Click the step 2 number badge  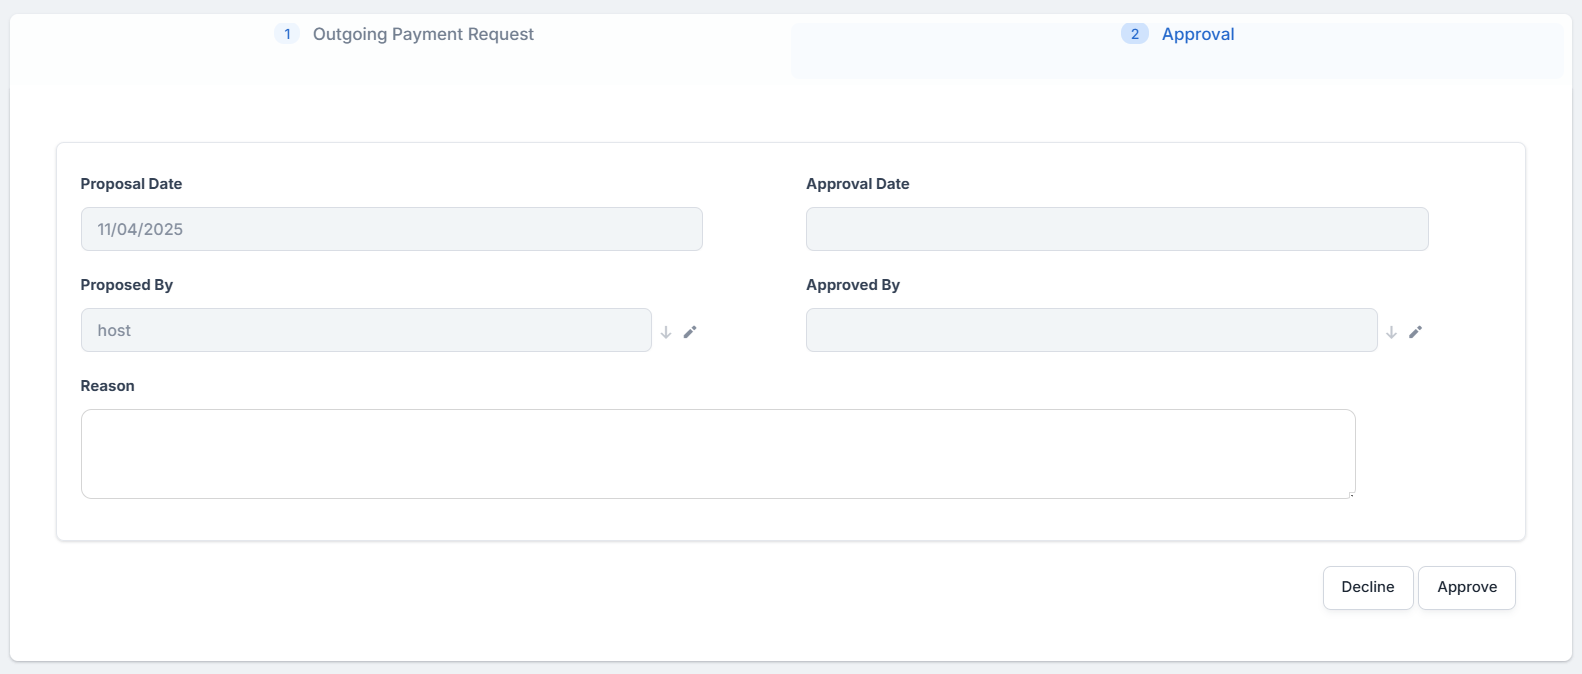tap(1134, 34)
